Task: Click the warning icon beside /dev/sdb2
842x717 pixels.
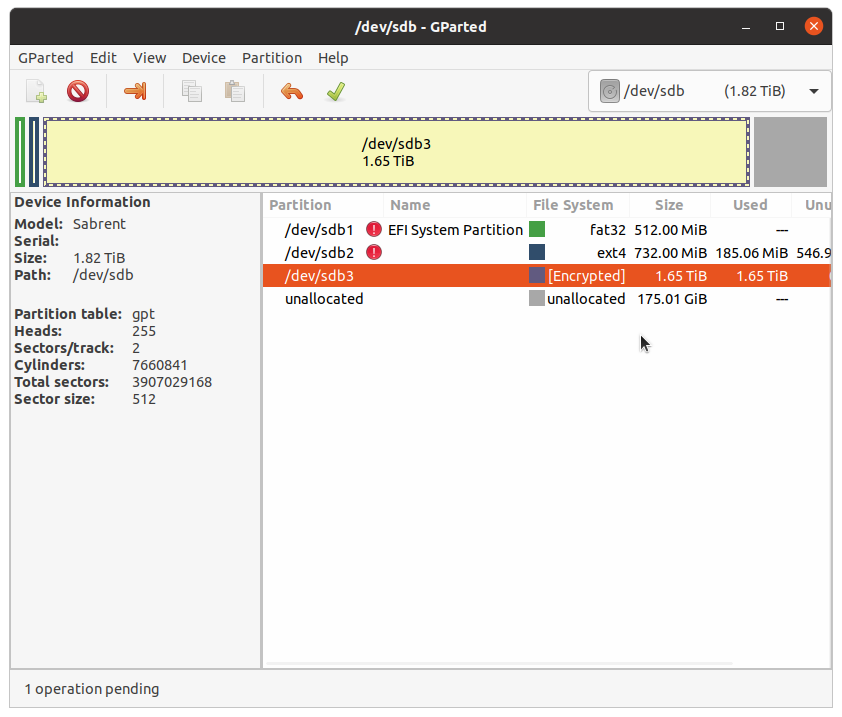Action: [374, 252]
